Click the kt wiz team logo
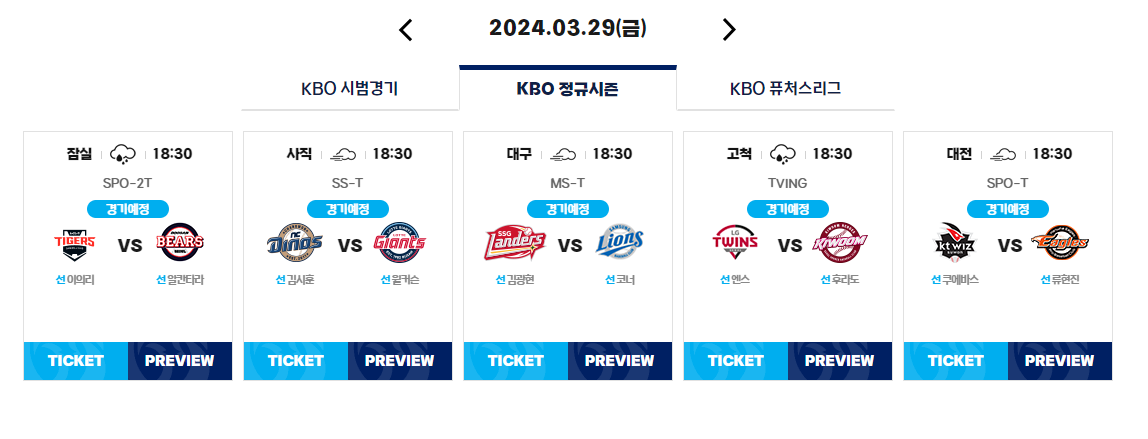The width and height of the screenshot is (1148, 439). (955, 243)
